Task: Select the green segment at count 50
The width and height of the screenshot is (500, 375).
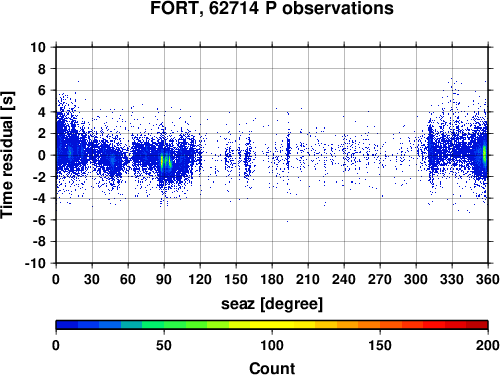Action: [x=164, y=325]
